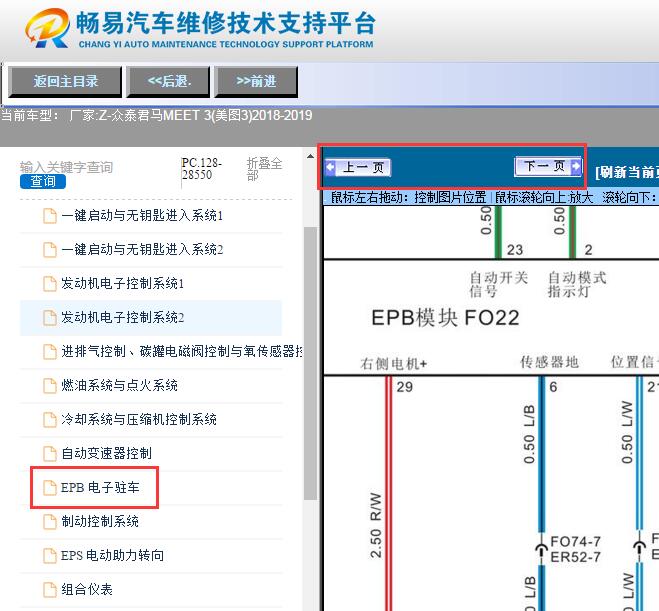Viewport: 659px width, 611px height.
Task: Click 折叠全部 to collapse all
Action: 264,169
